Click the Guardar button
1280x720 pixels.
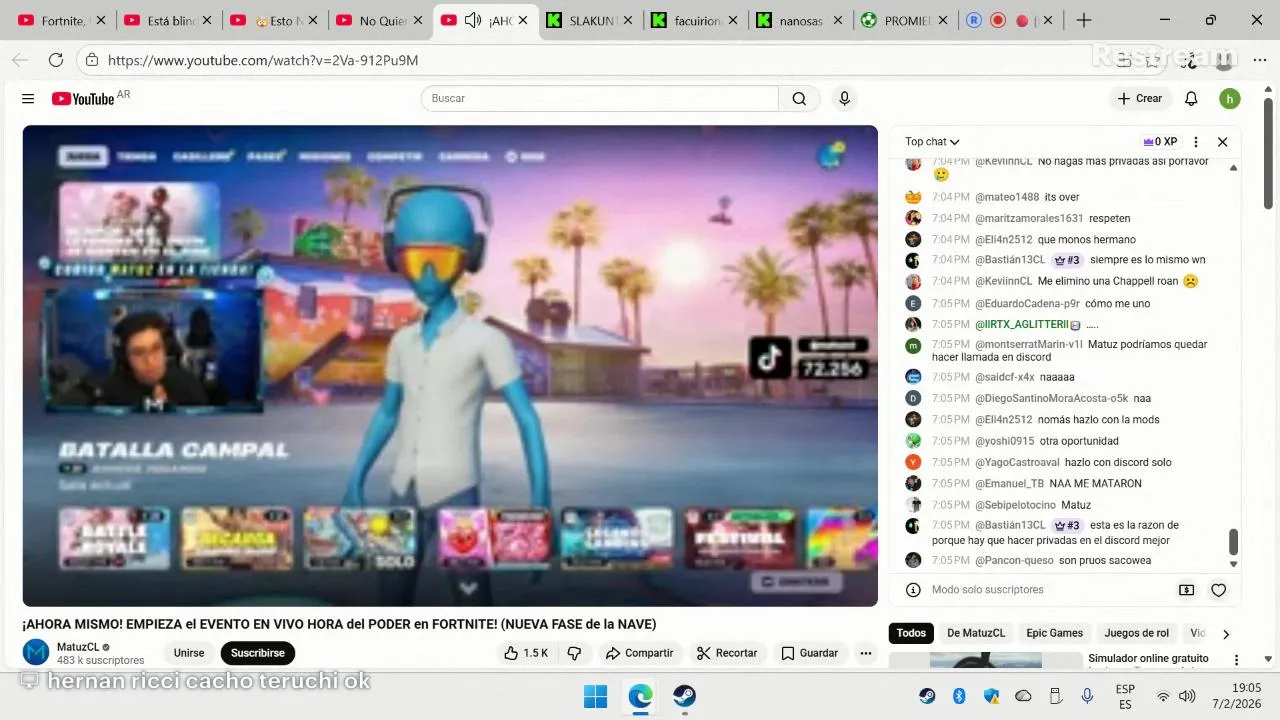click(810, 653)
